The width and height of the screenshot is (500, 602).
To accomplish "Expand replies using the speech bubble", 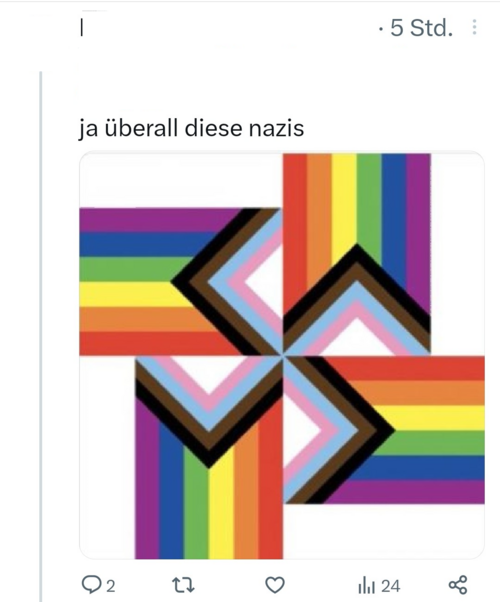I will (x=91, y=585).
